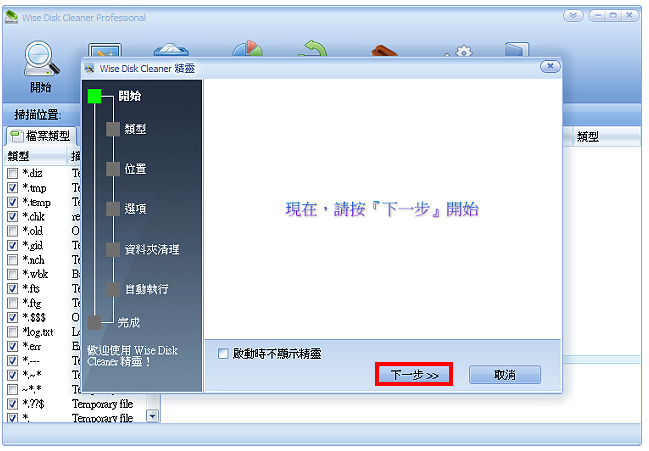Uncheck the *.temp file type checkbox
Screen dimensions: 649x451
(x=13, y=202)
